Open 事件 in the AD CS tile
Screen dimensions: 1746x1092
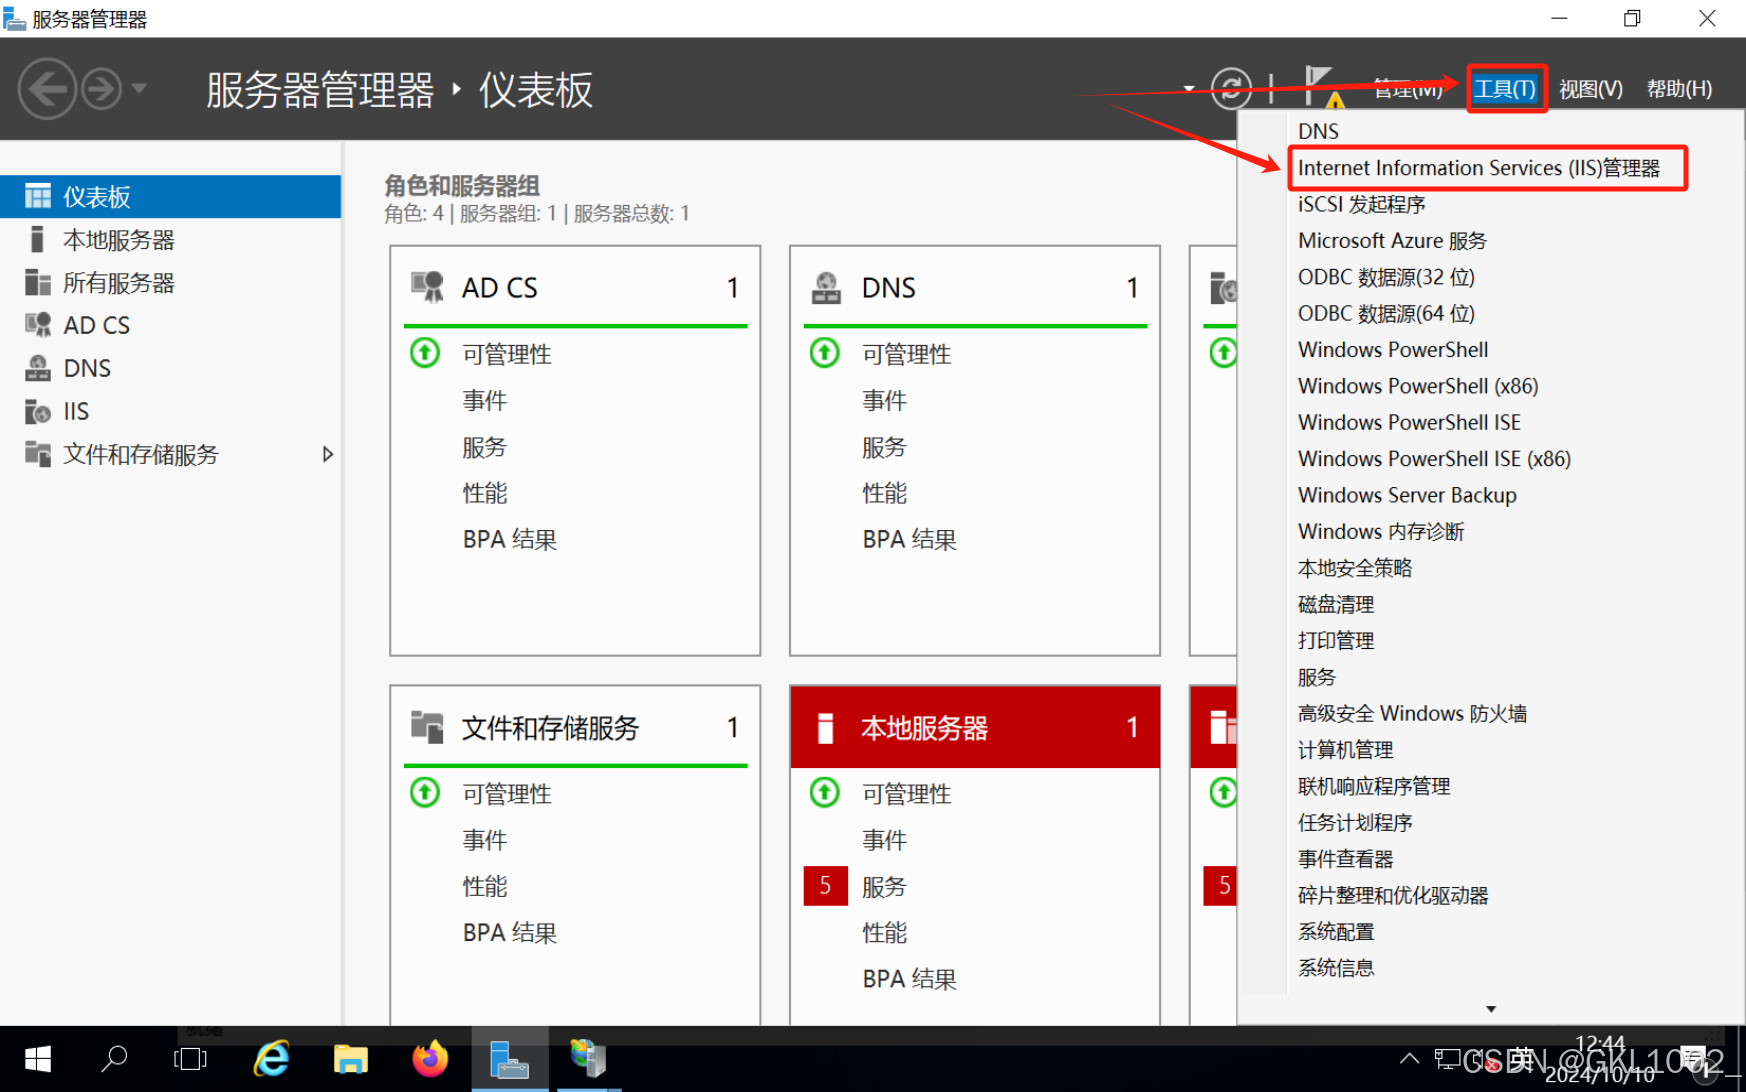click(x=485, y=400)
